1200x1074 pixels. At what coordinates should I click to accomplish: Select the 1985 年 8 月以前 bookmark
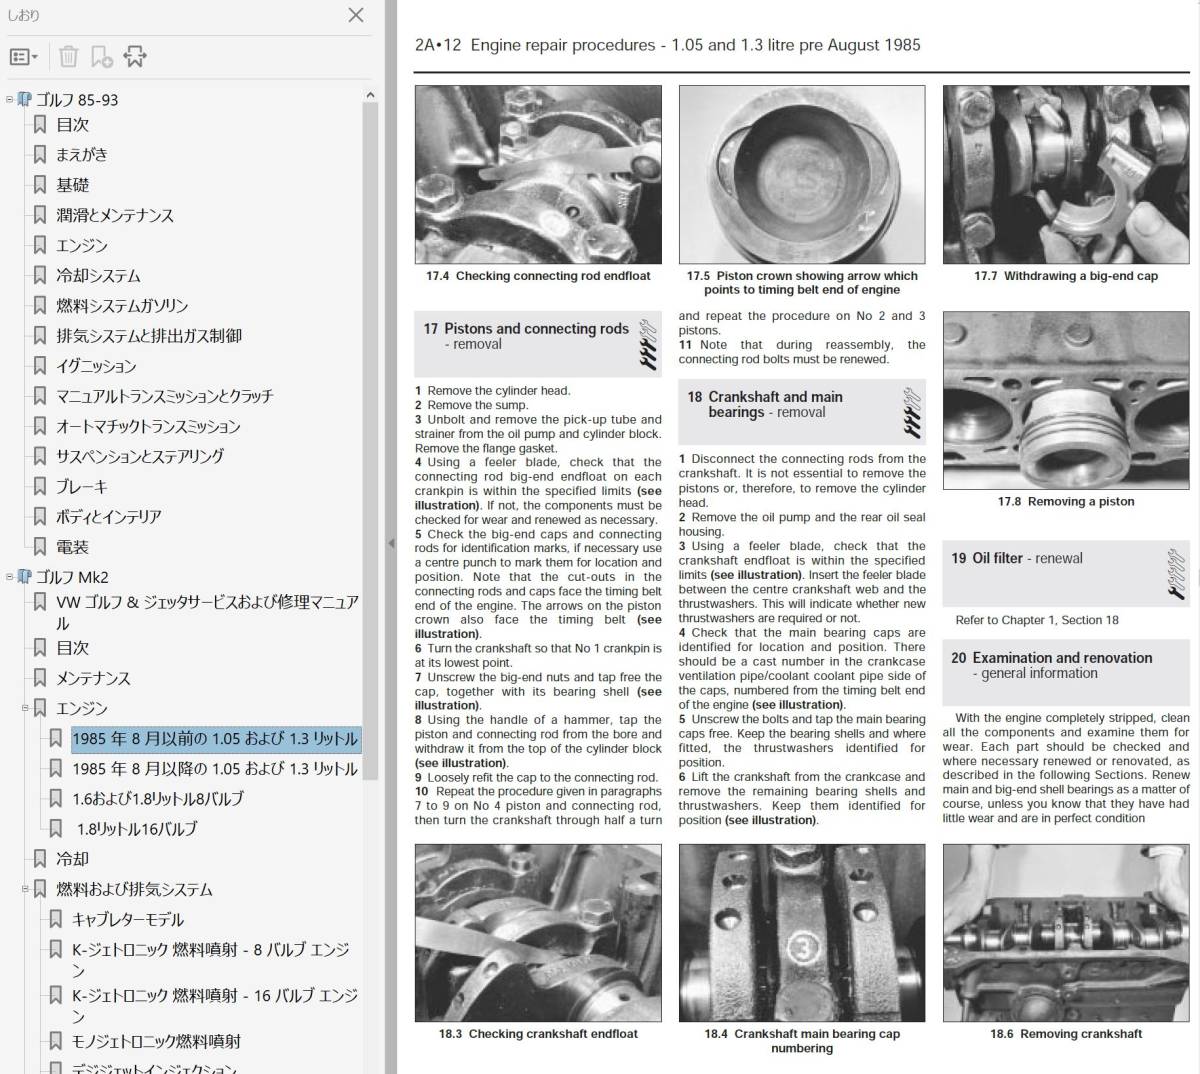click(215, 739)
